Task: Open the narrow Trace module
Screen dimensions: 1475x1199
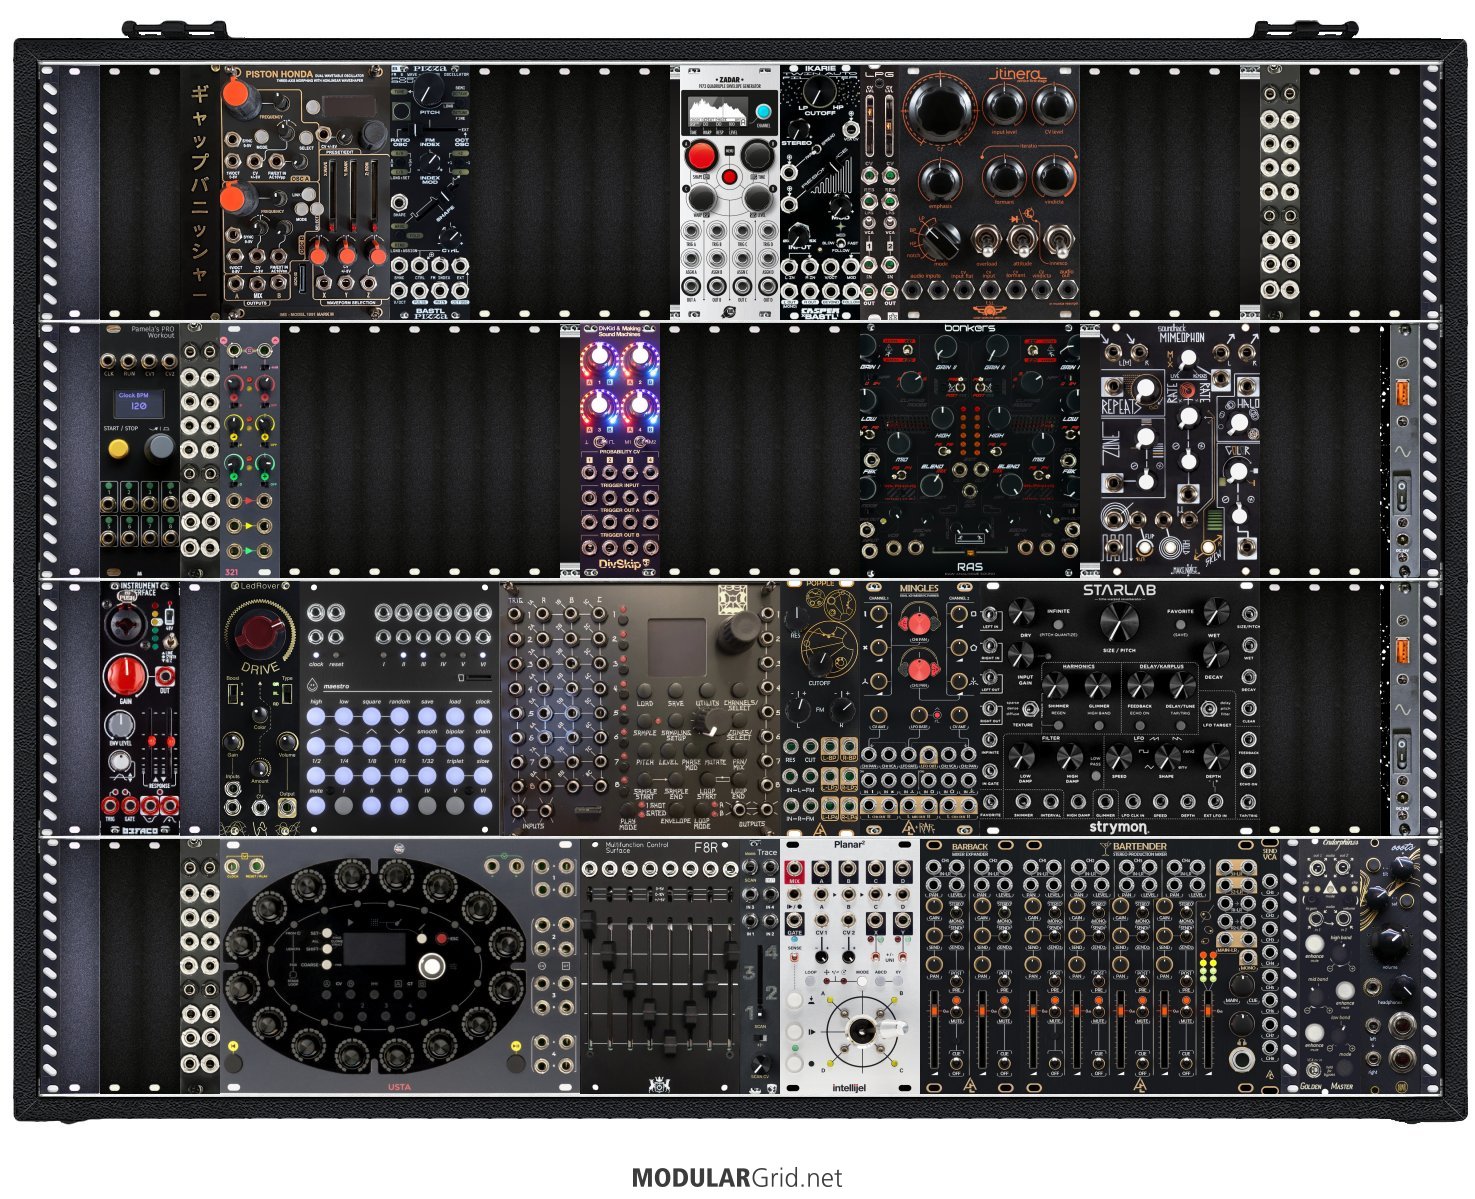Action: click(760, 965)
